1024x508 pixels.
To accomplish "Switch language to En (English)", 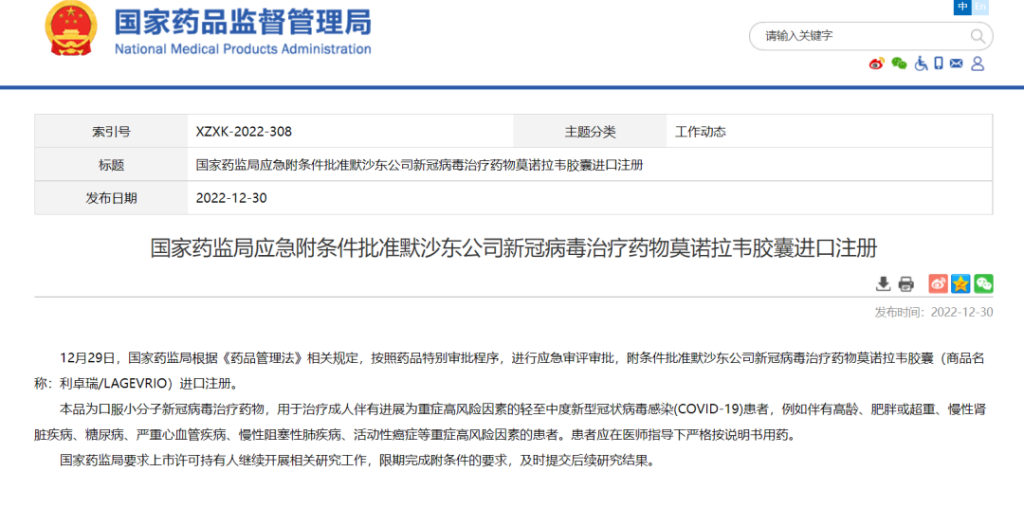I will [x=980, y=7].
